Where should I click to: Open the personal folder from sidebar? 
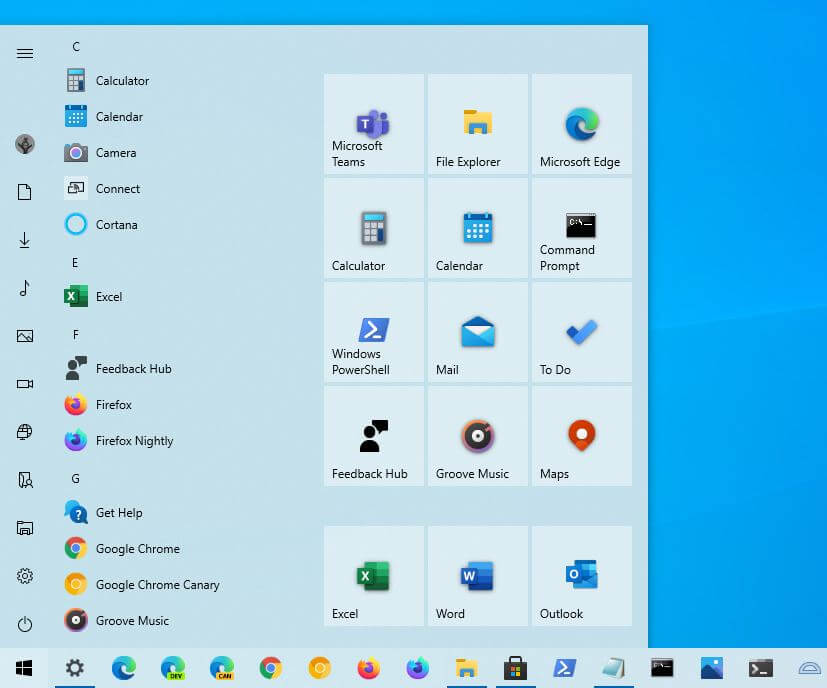coord(25,480)
